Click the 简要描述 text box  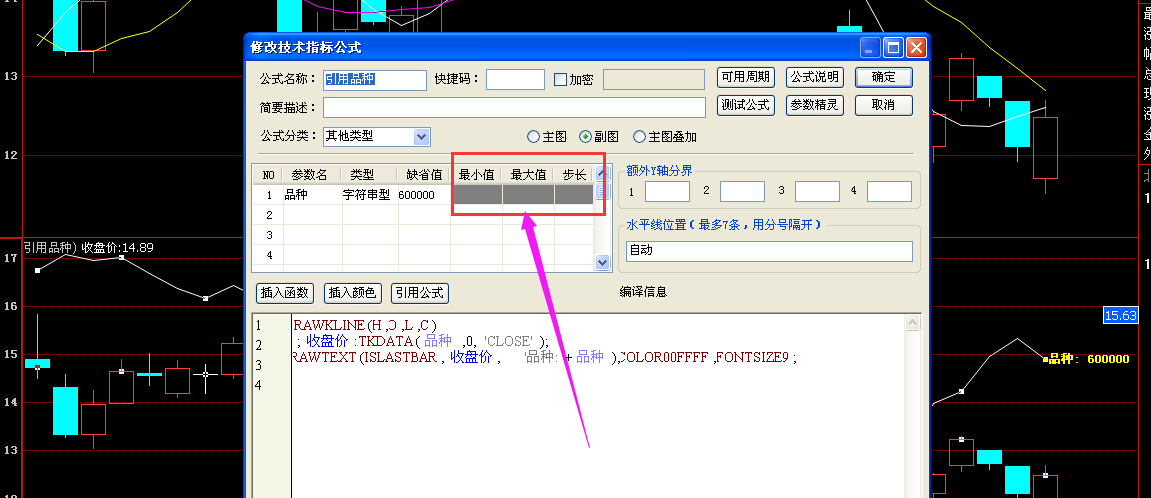[514, 107]
